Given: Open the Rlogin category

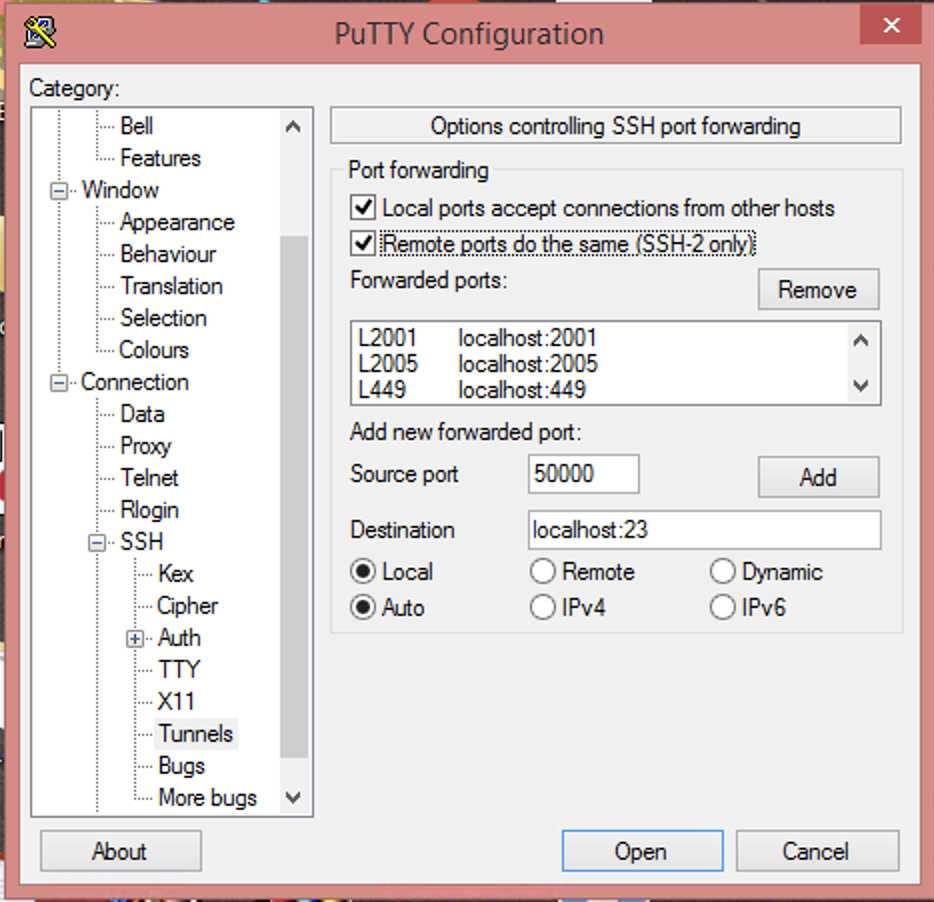Looking at the screenshot, I should [x=150, y=510].
